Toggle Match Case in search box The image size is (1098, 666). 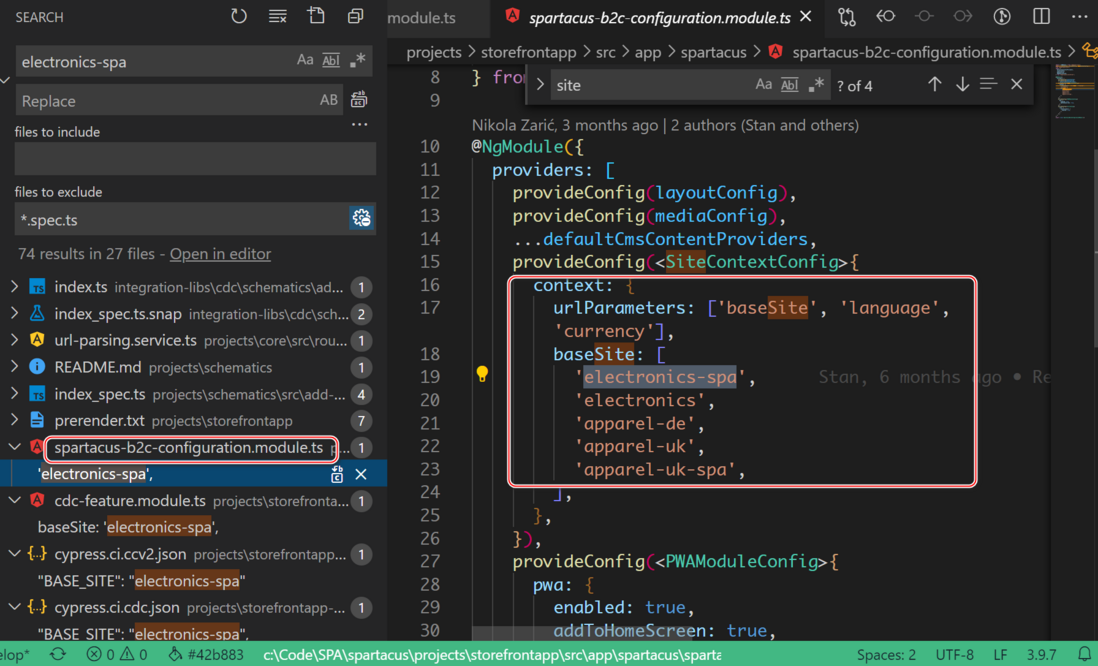[x=305, y=61]
